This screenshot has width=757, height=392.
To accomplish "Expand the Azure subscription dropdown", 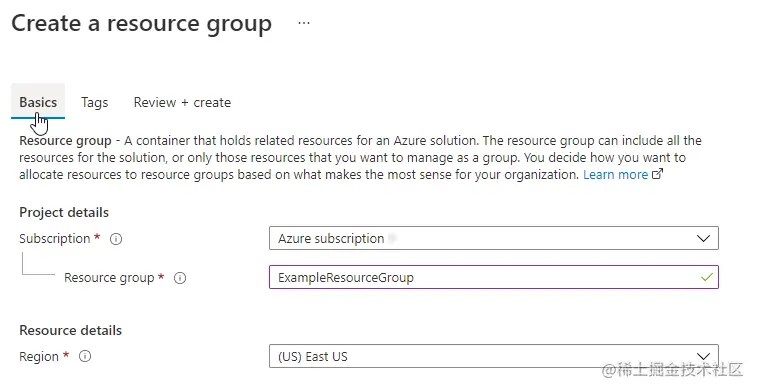I will tap(494, 238).
